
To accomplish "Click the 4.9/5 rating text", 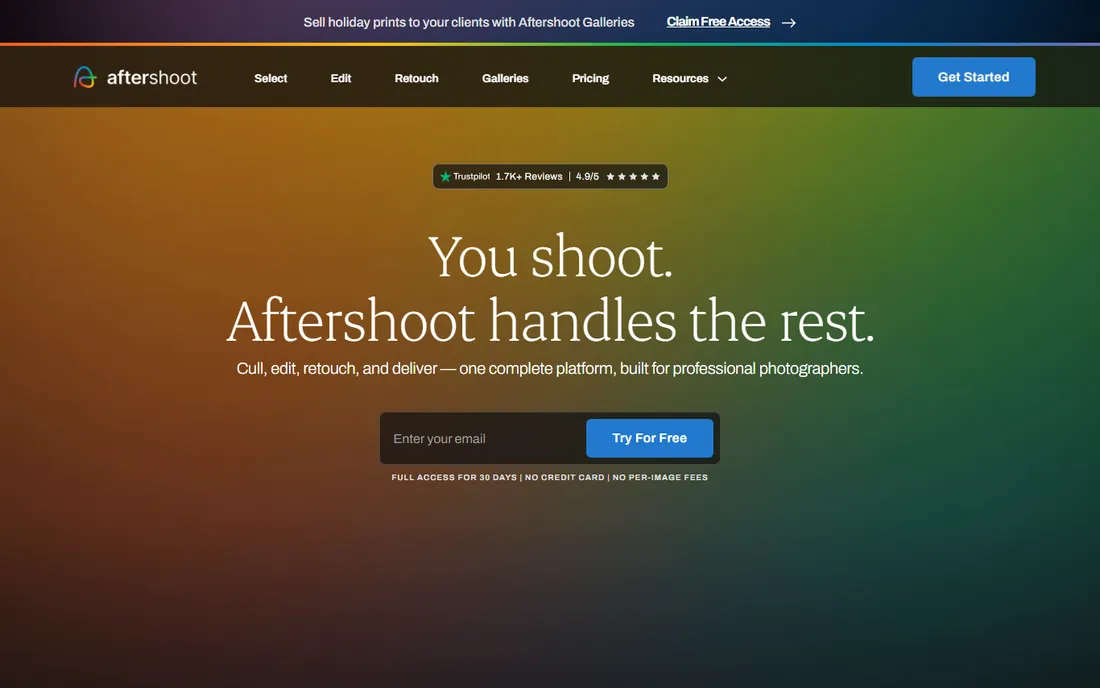I will (x=587, y=177).
